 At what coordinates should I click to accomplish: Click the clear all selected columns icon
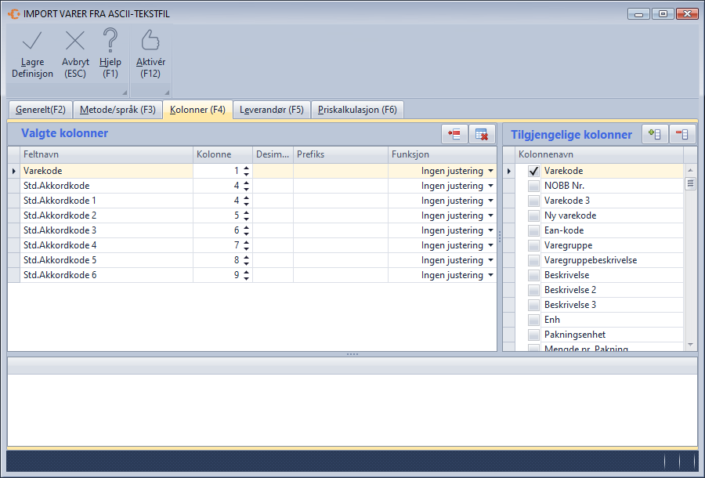tap(481, 134)
